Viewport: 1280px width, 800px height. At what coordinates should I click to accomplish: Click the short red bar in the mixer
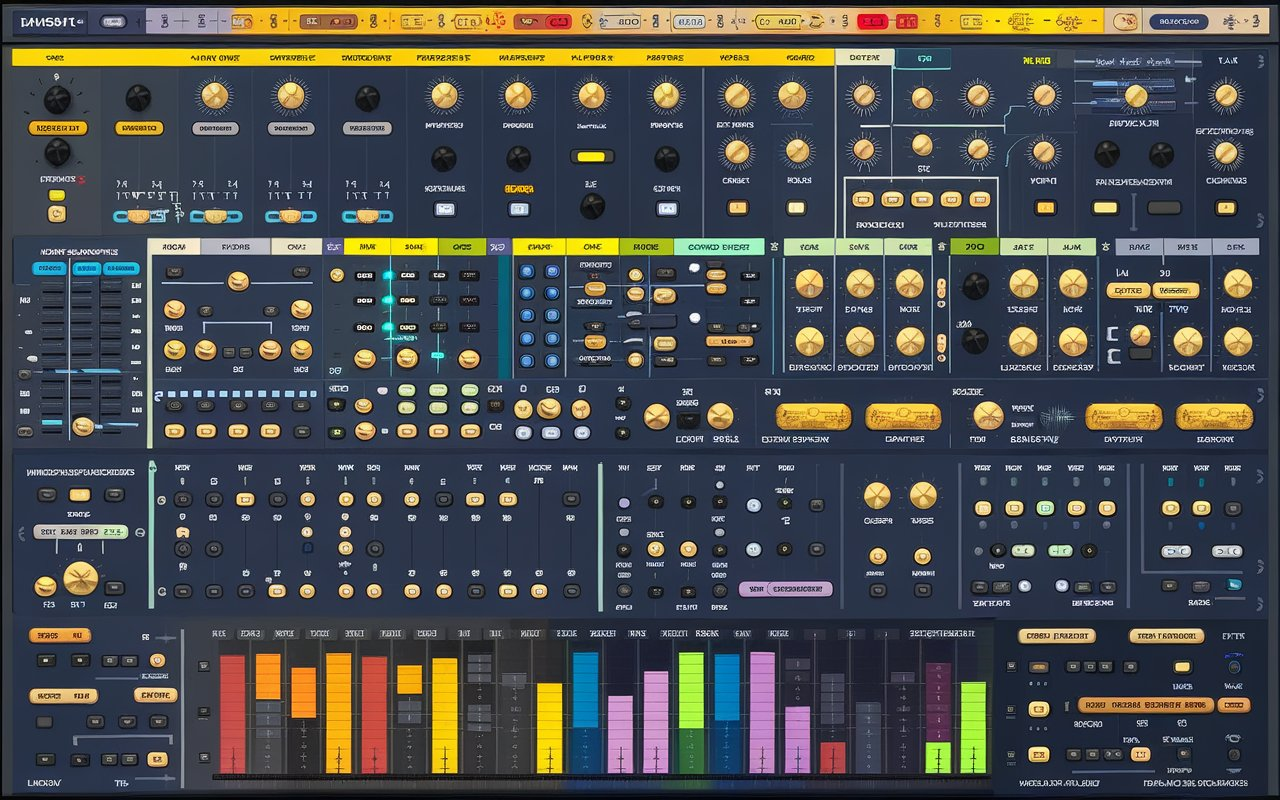[x=833, y=757]
